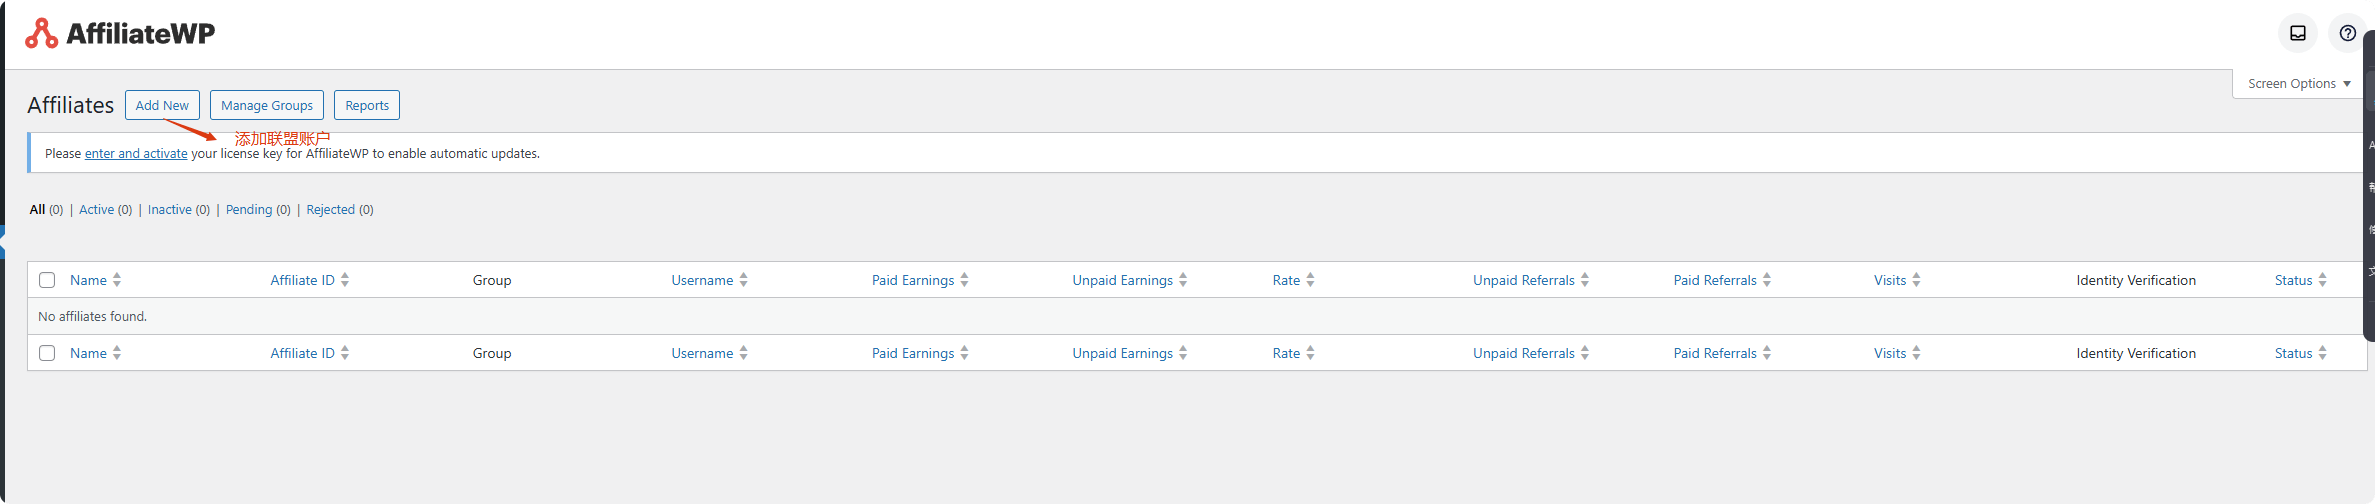The height and width of the screenshot is (504, 2375).
Task: Filter affiliates by Active status
Action: coord(96,210)
